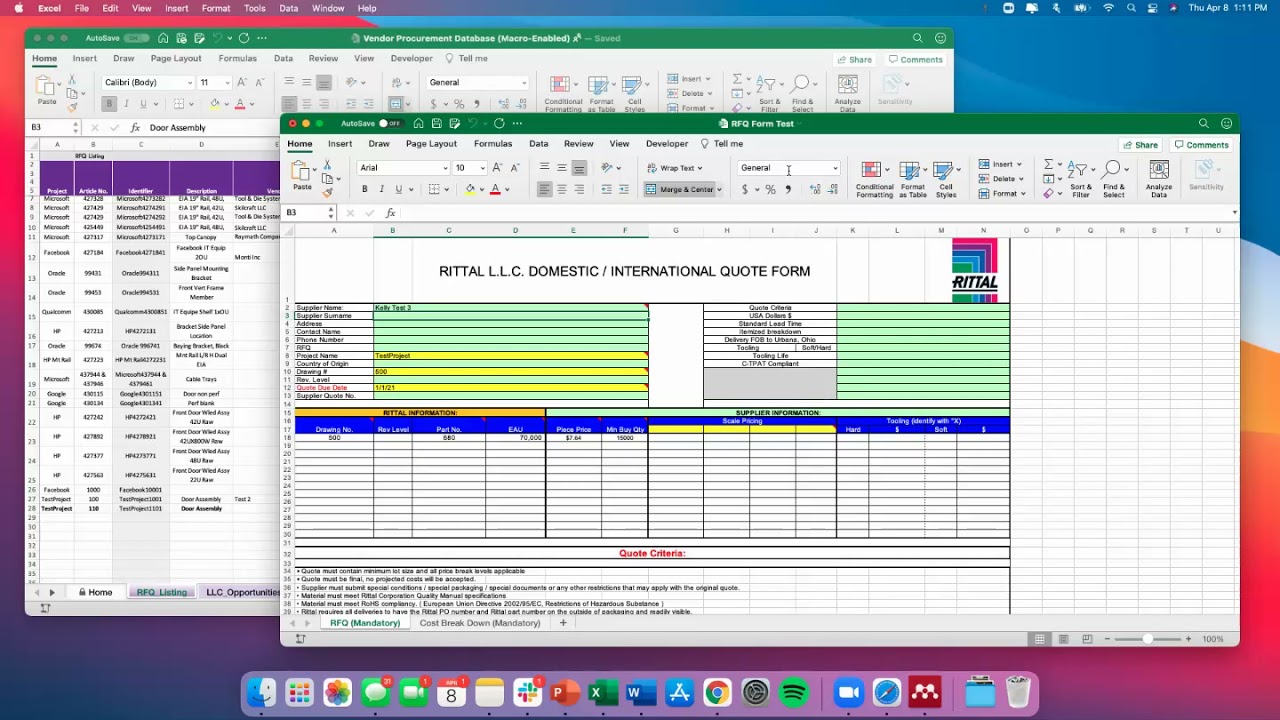Toggle Underline in RFQ Form Test ribbon
The image size is (1280, 720).
398,189
